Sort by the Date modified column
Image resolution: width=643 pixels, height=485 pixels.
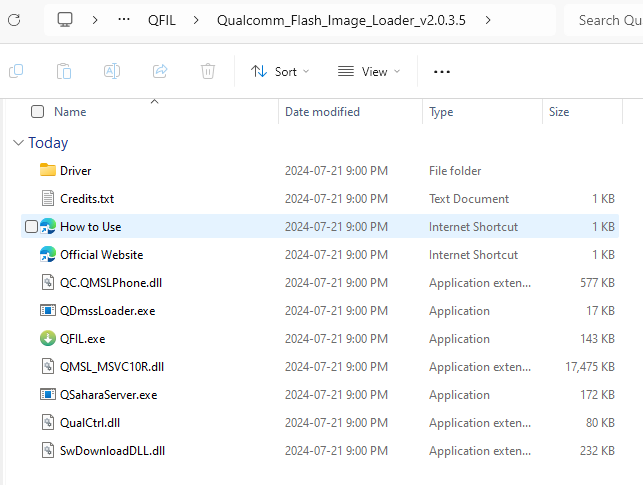322,112
